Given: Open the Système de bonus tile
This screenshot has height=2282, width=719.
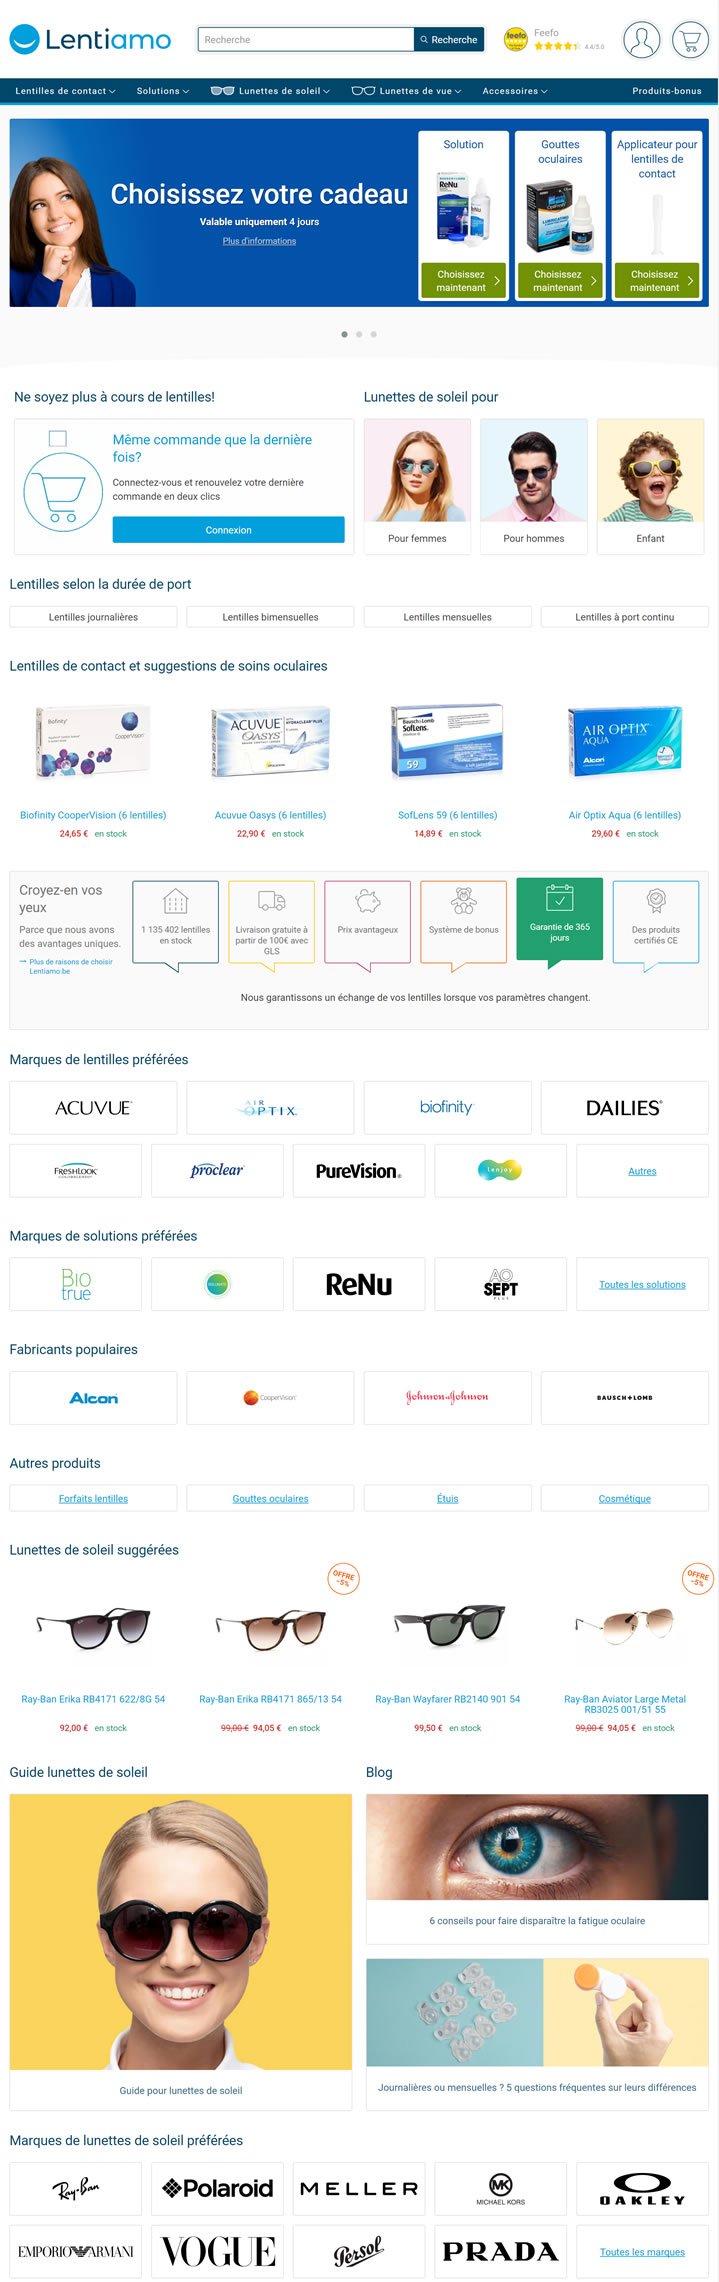Looking at the screenshot, I should (x=463, y=922).
